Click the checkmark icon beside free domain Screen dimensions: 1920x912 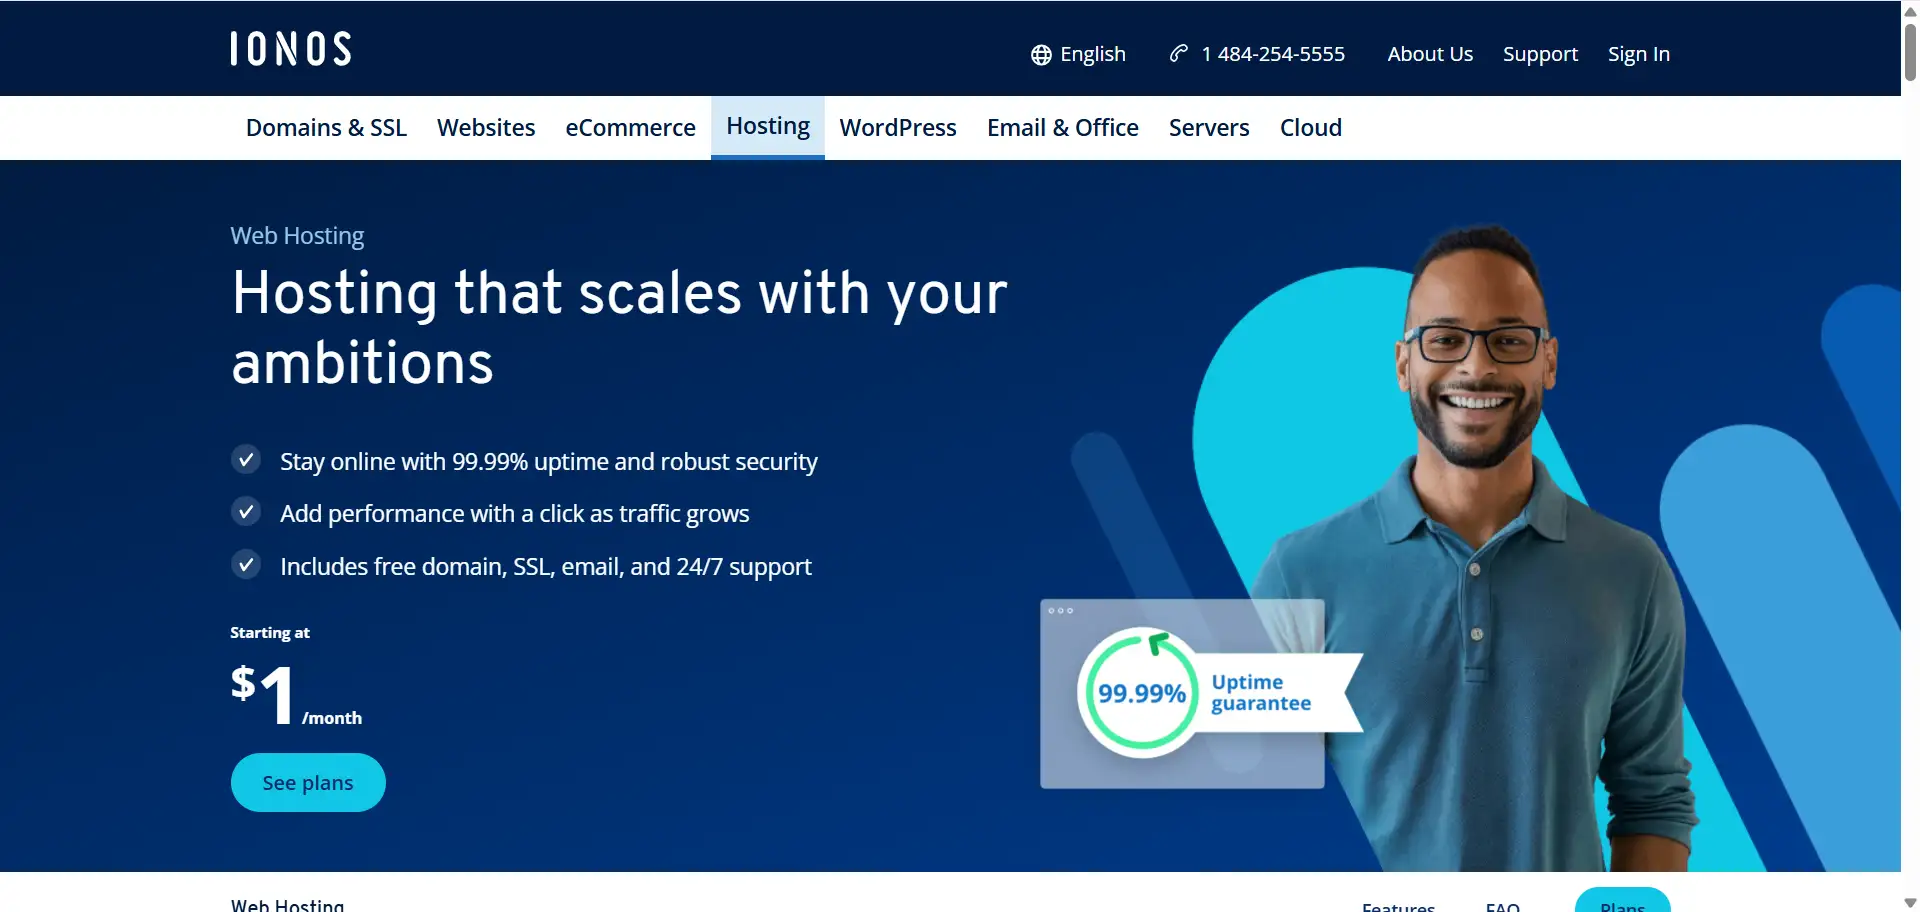point(246,565)
